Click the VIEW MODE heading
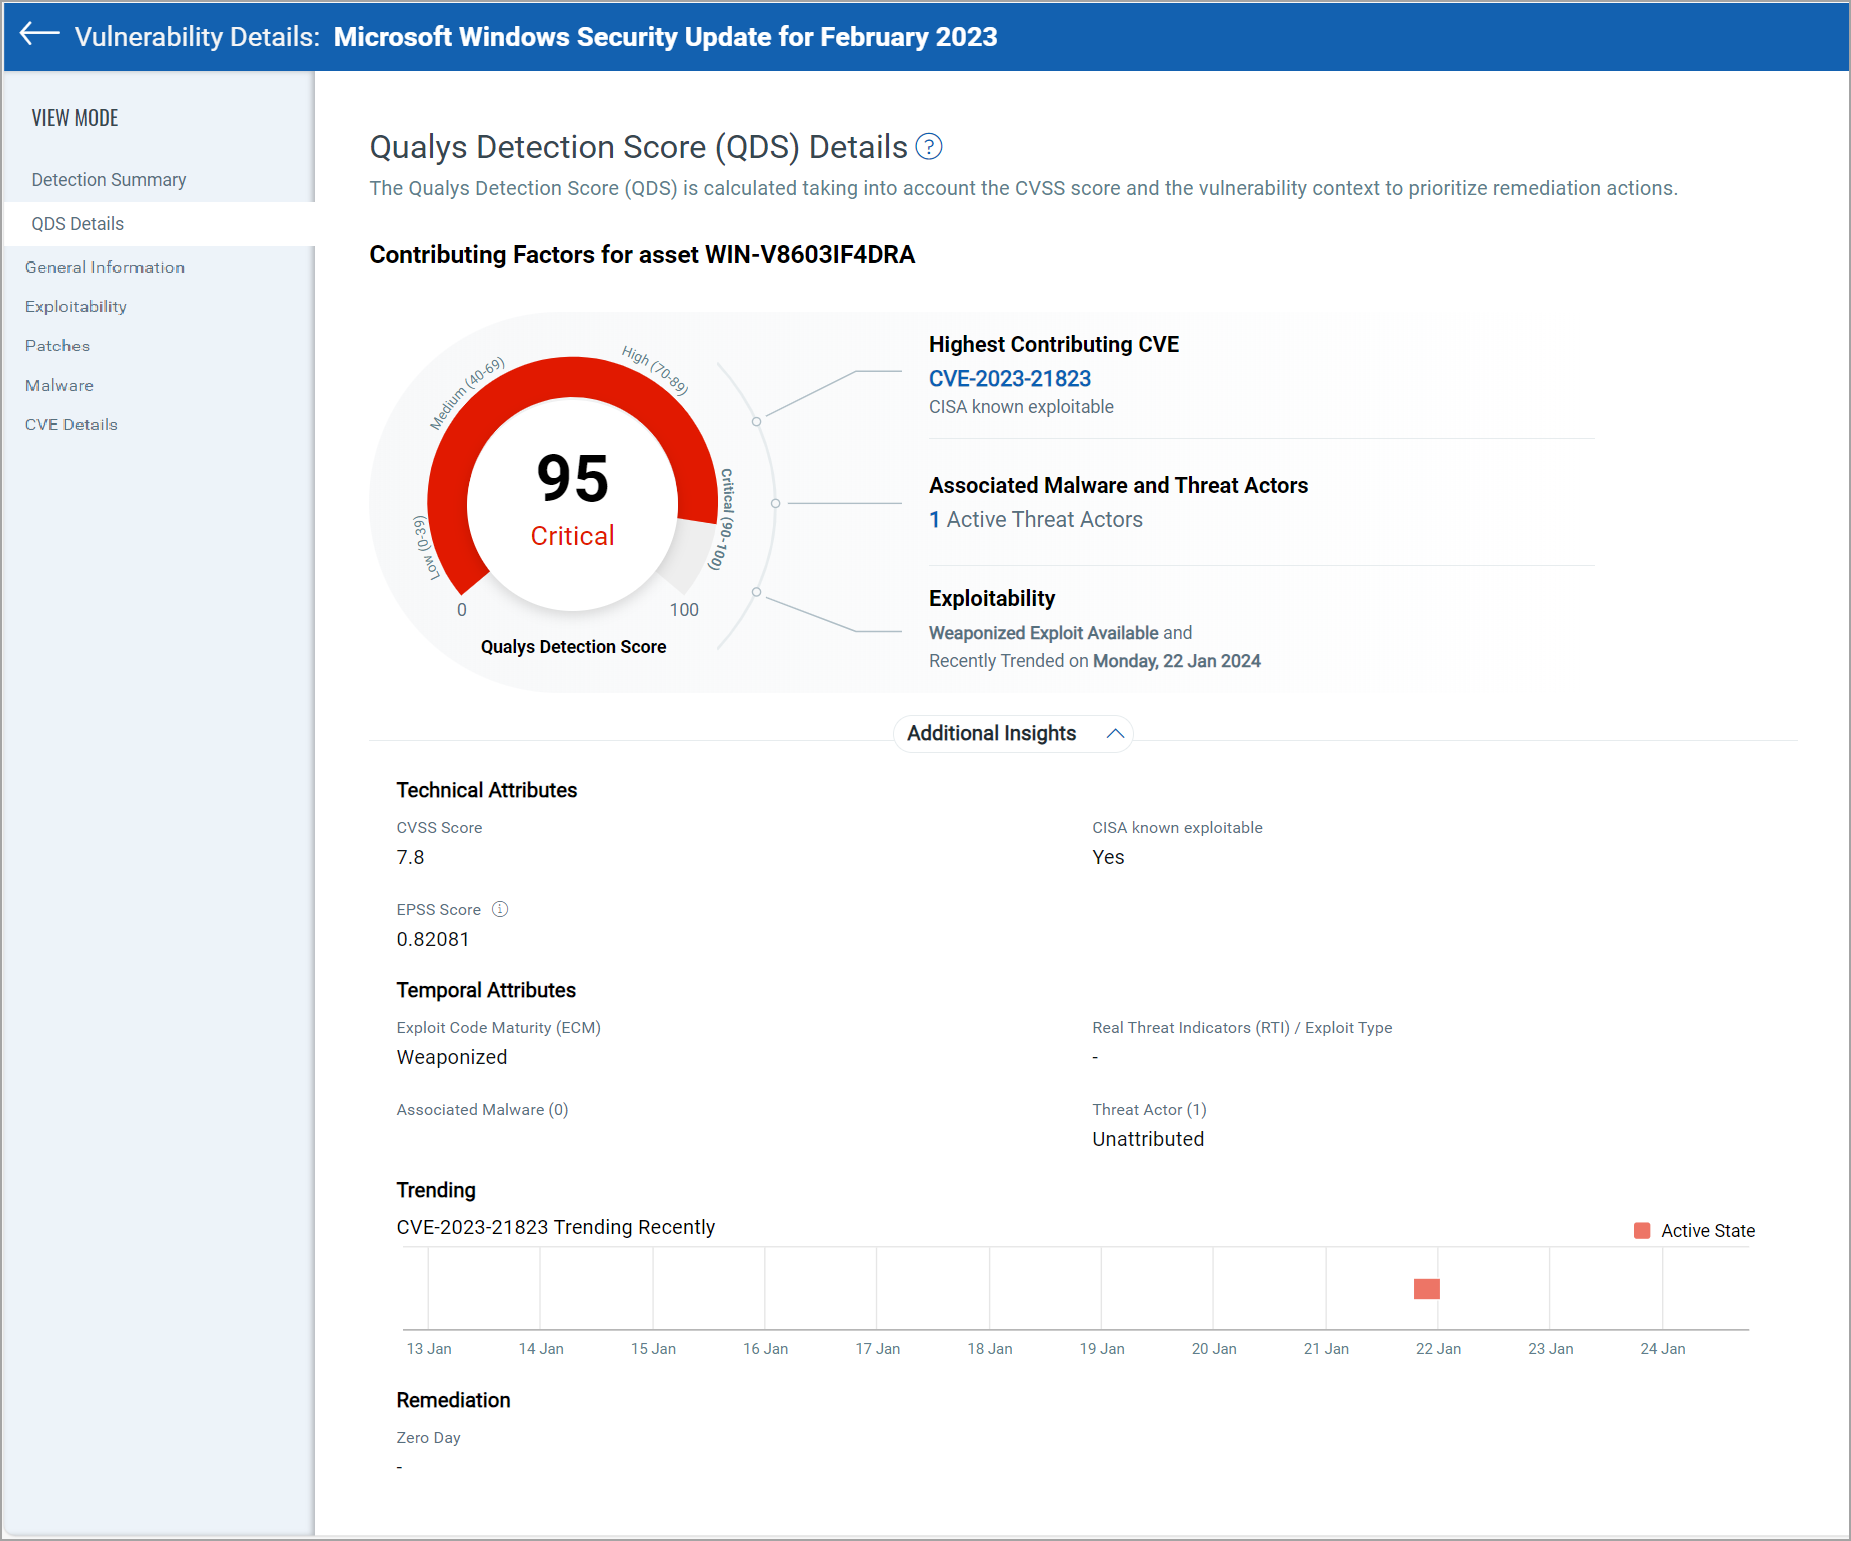 click(75, 118)
